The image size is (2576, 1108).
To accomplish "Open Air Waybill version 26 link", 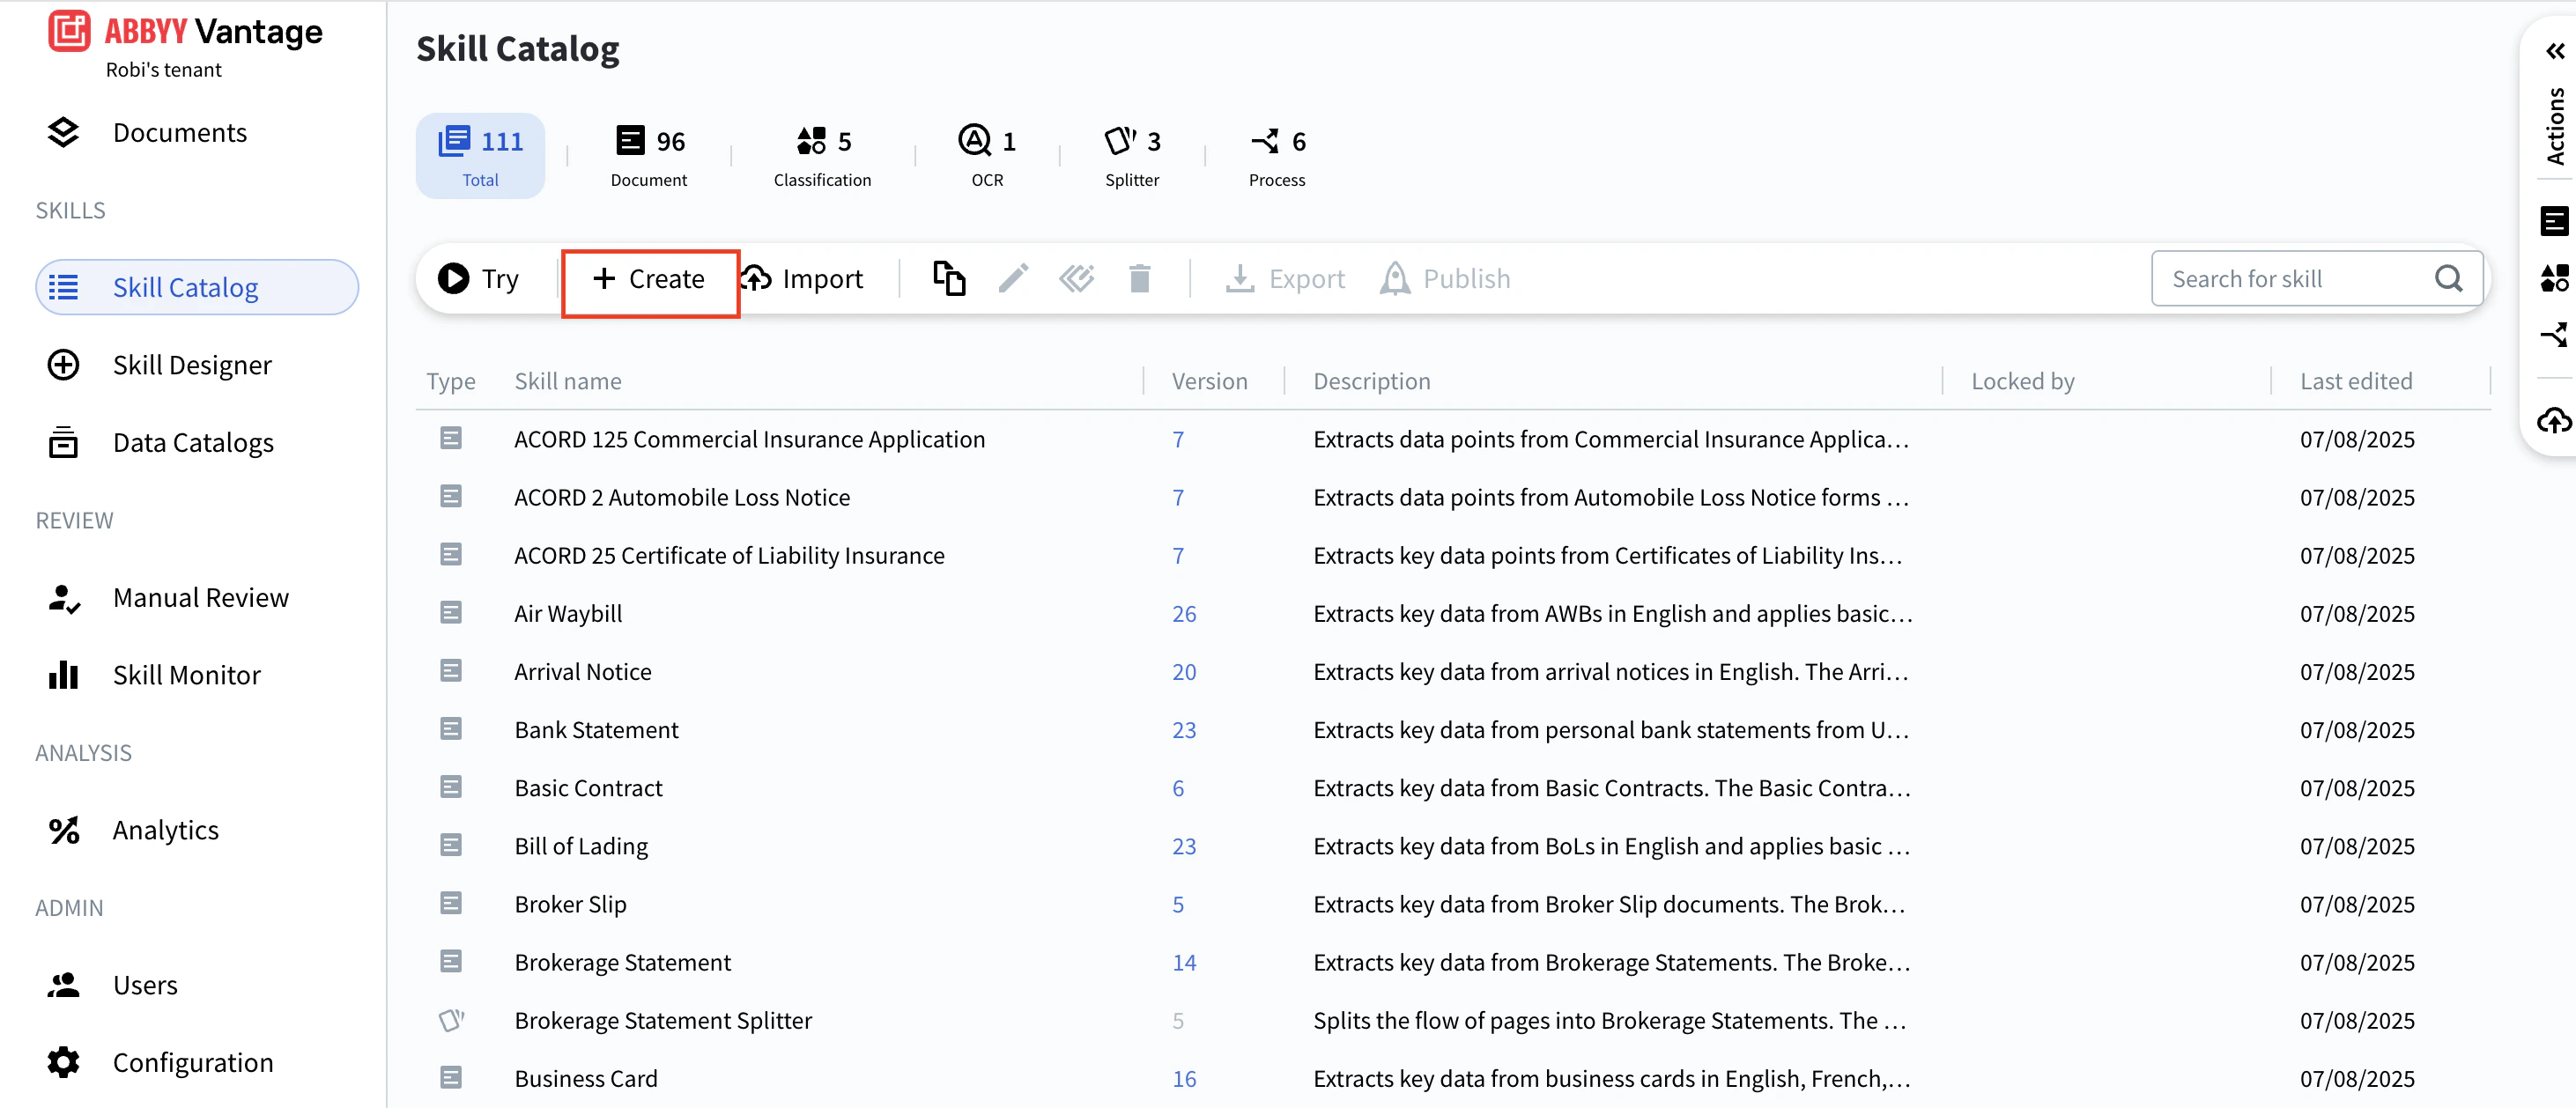I will [1183, 613].
